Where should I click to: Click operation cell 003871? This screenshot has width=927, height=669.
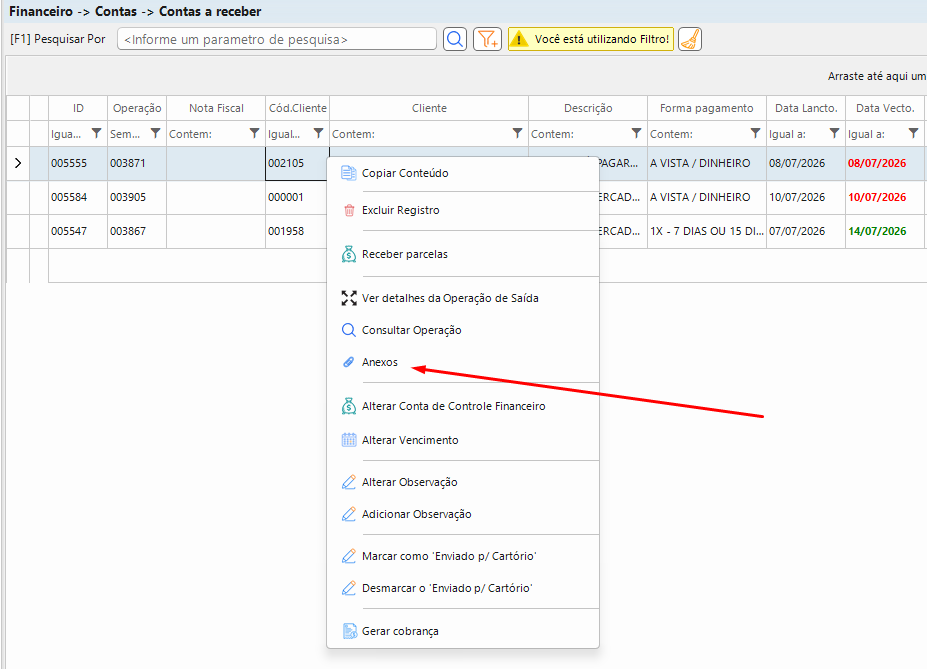coord(137,163)
